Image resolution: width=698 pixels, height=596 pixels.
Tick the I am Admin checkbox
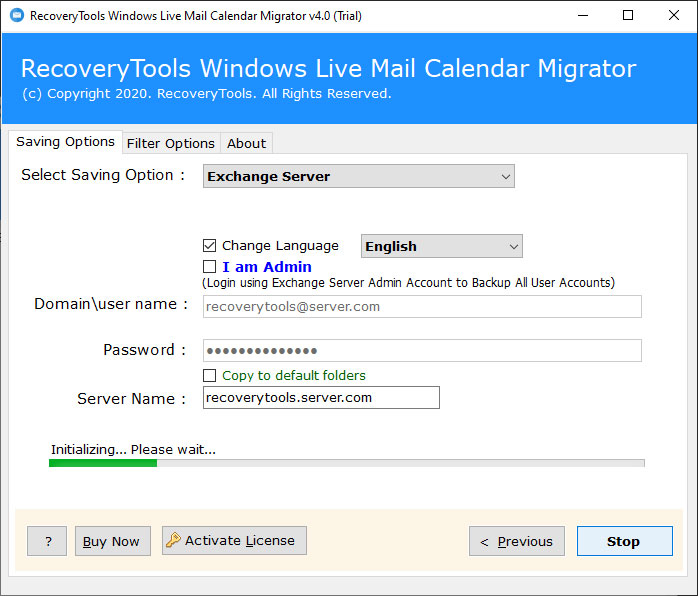coord(209,267)
